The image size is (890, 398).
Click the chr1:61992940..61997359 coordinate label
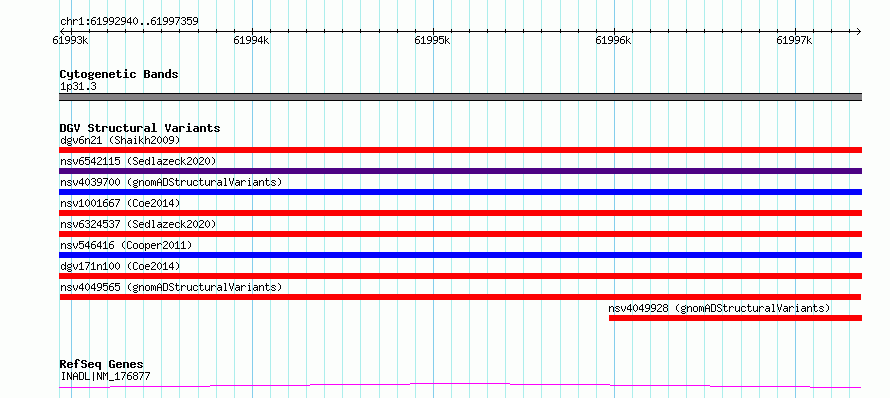129,22
